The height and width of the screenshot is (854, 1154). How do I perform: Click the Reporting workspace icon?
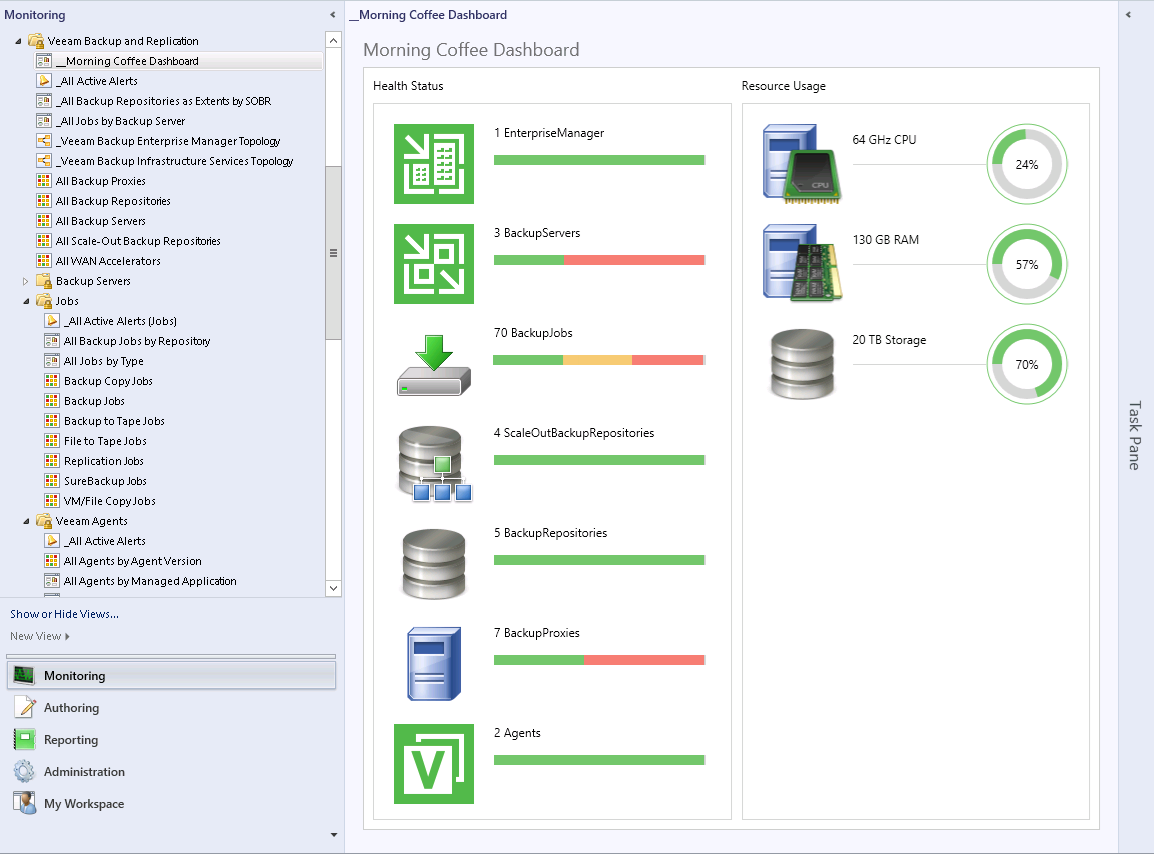tap(24, 739)
